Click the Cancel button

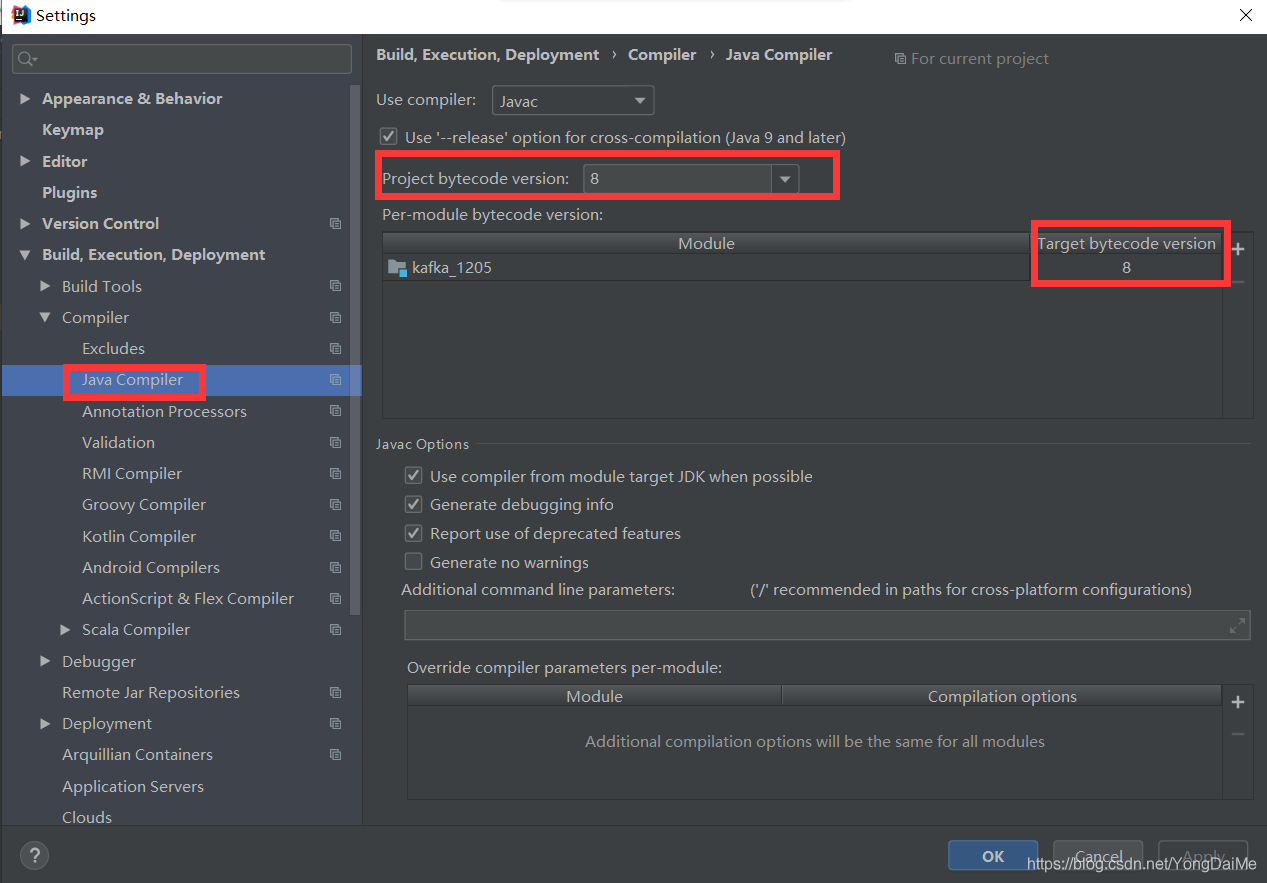(x=1097, y=856)
